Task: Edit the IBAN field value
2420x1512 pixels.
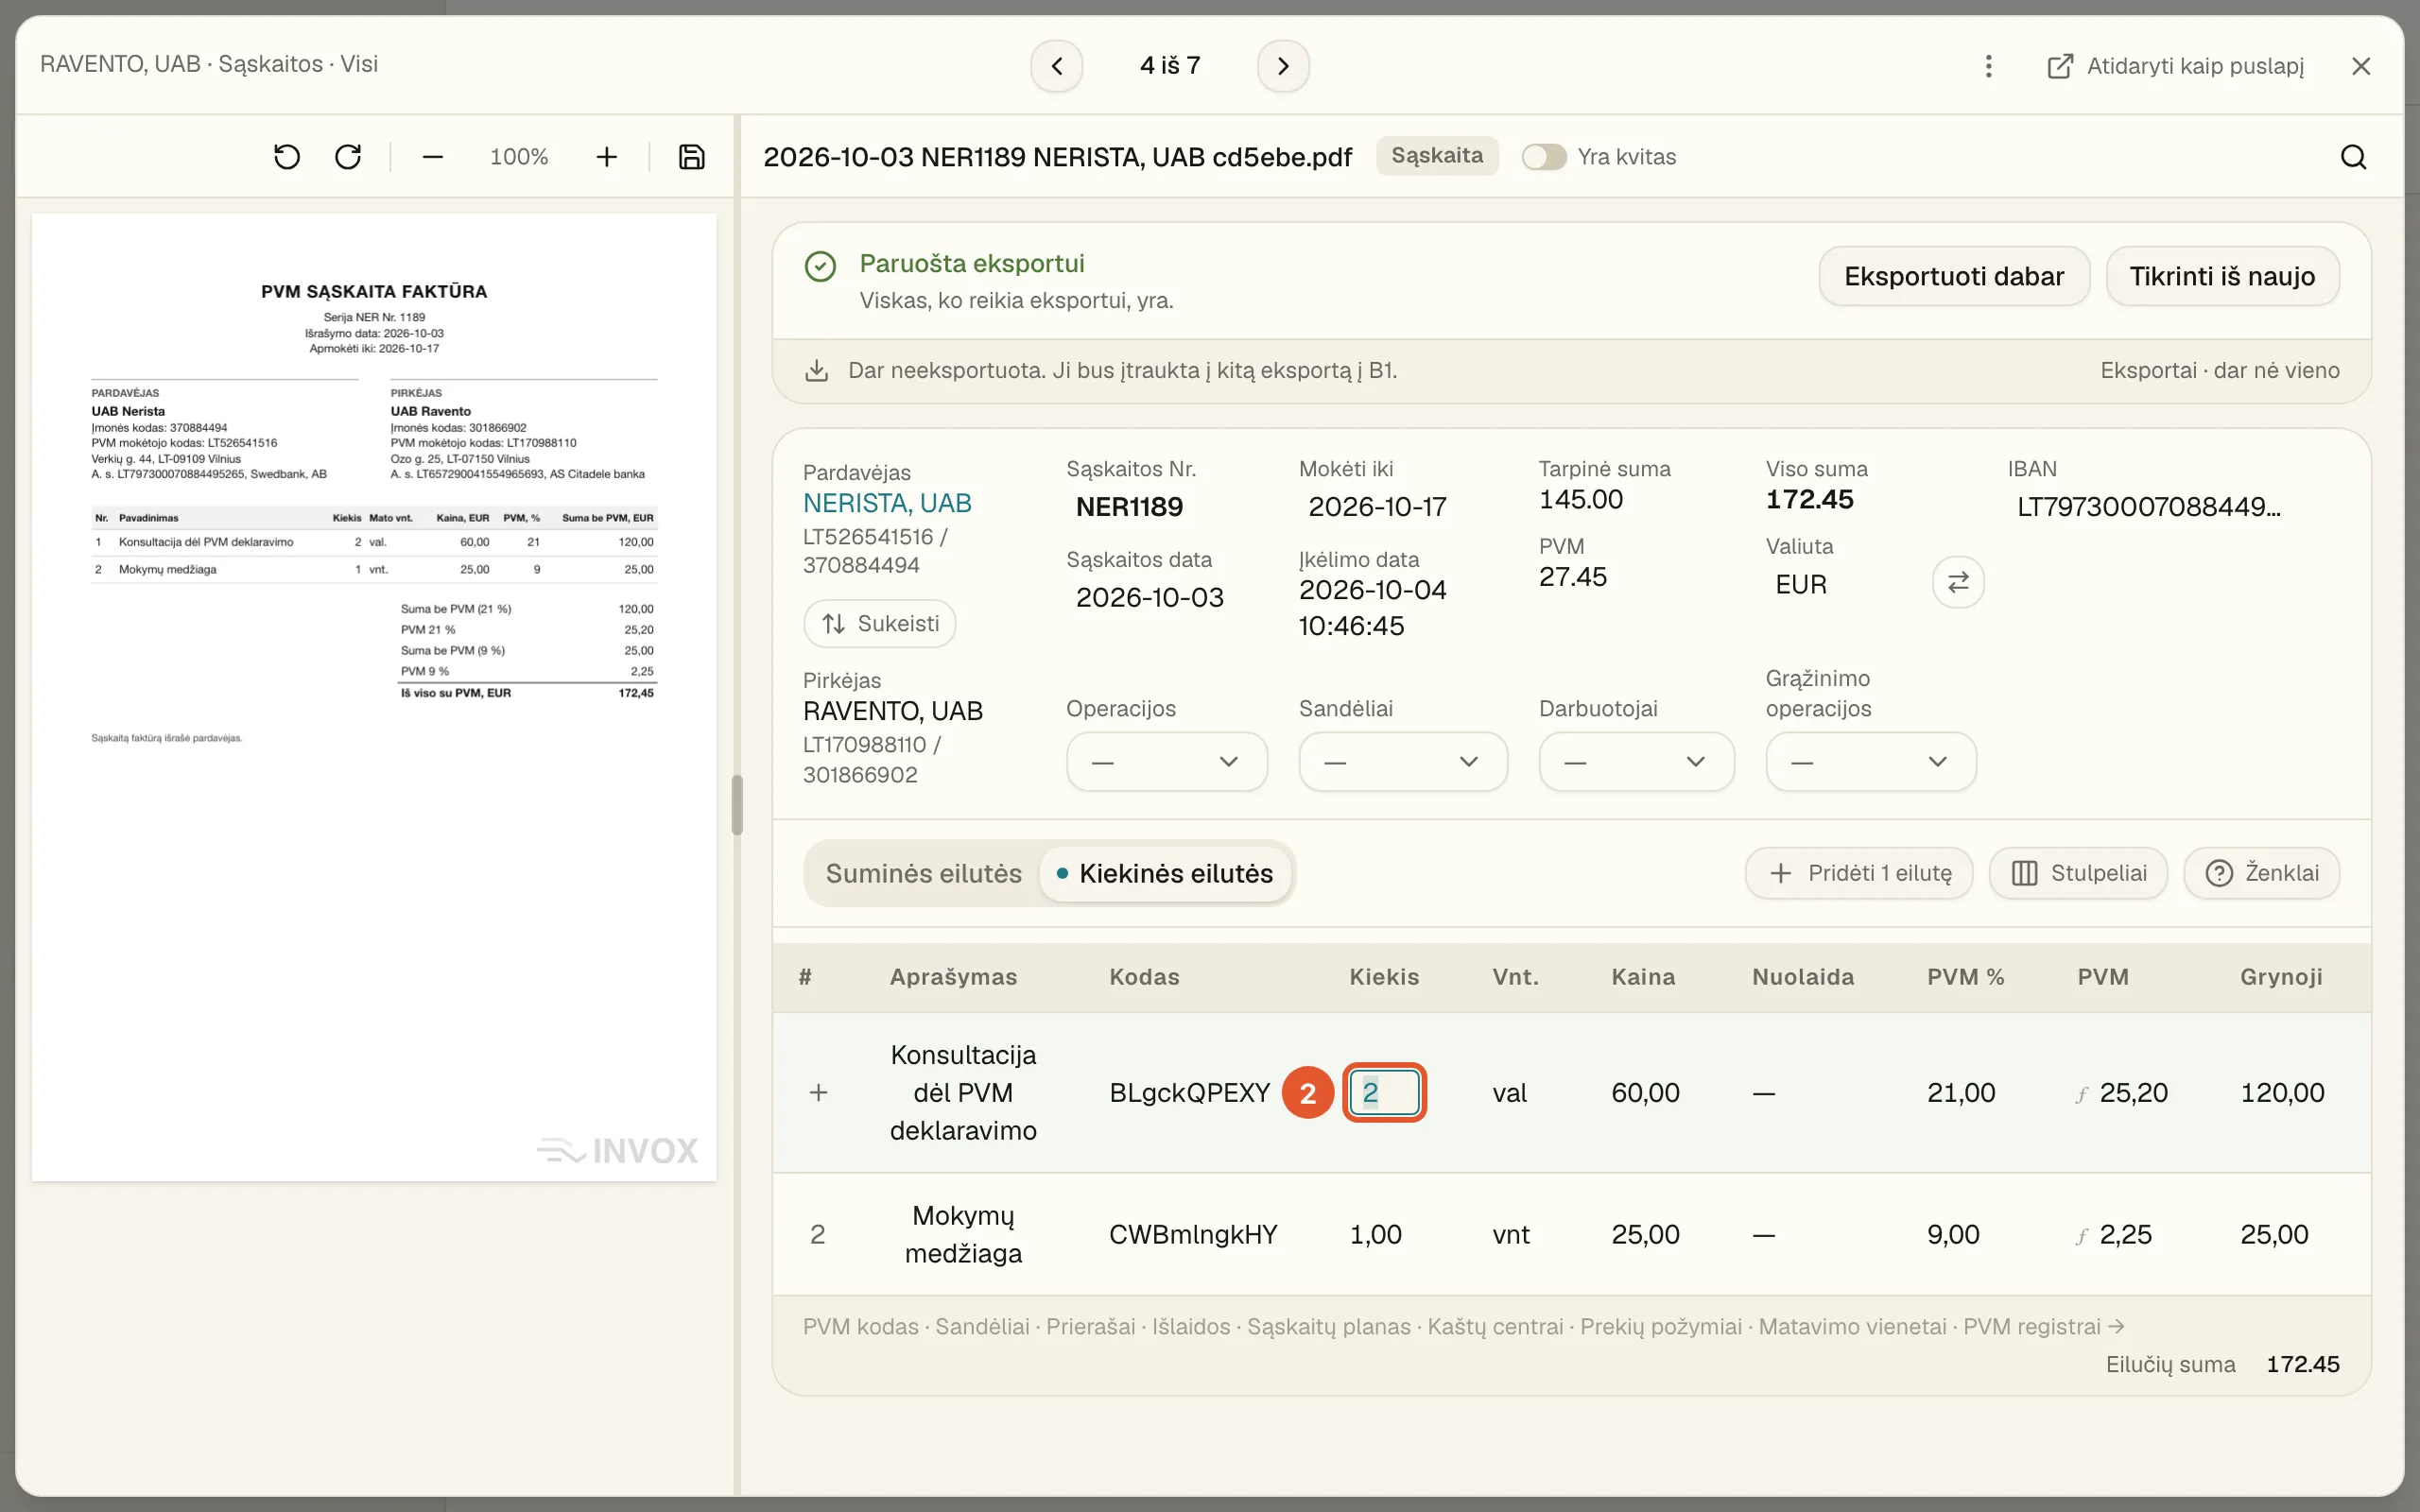Action: pos(2148,507)
